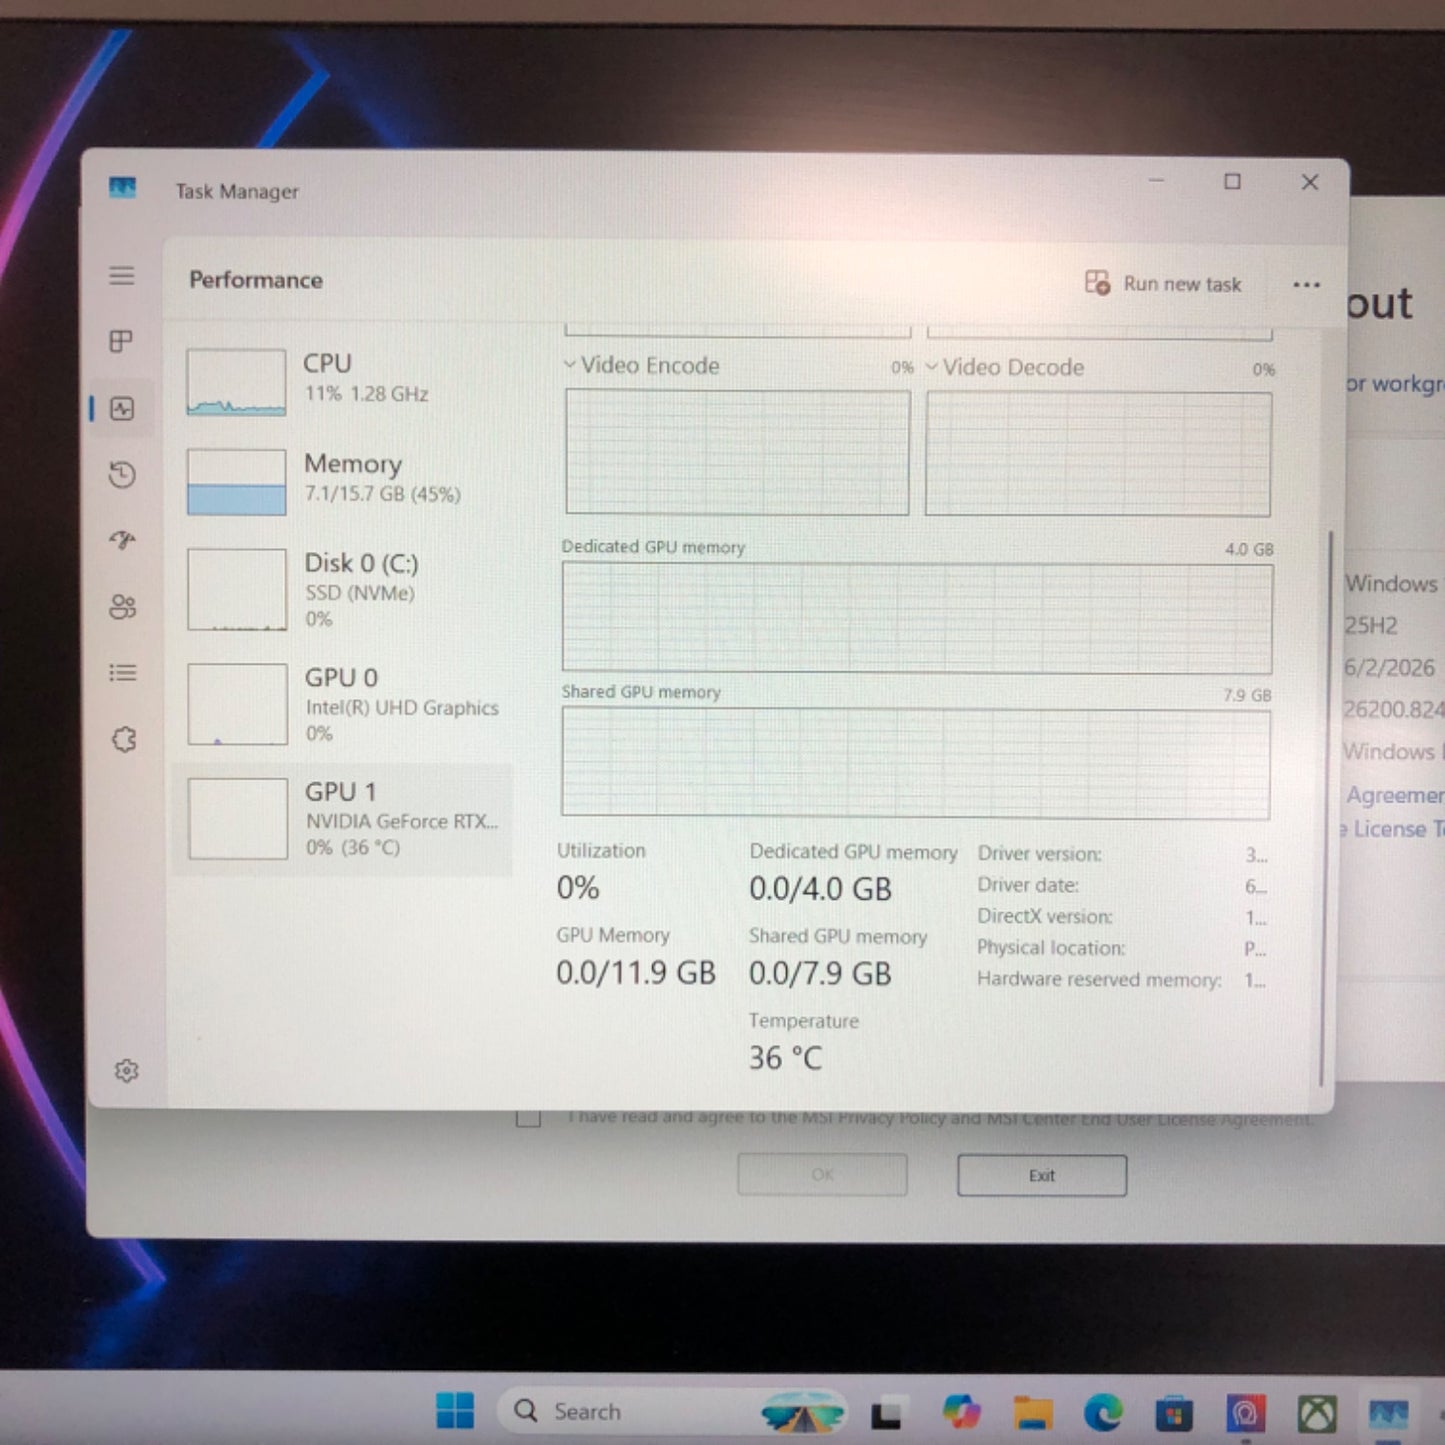Image resolution: width=1445 pixels, height=1445 pixels.
Task: Open the Details page sidebar icon
Action: click(122, 673)
